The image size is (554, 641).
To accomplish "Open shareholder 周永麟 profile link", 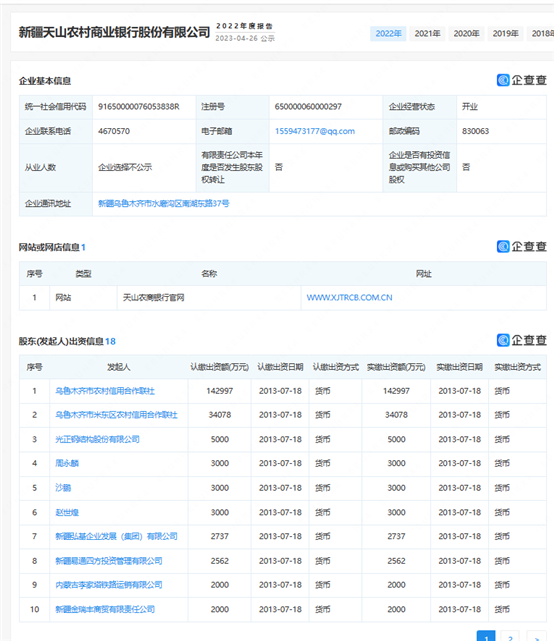I will (x=67, y=464).
